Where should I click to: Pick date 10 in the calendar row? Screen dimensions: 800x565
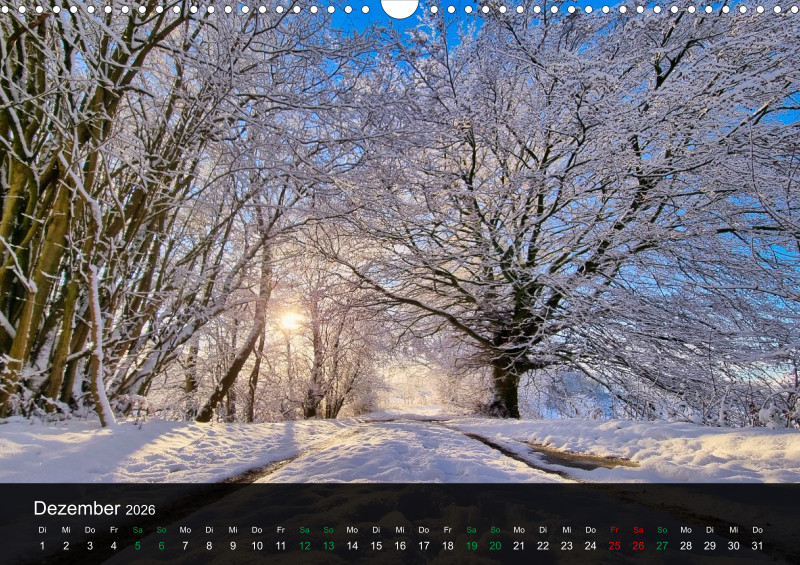(257, 546)
